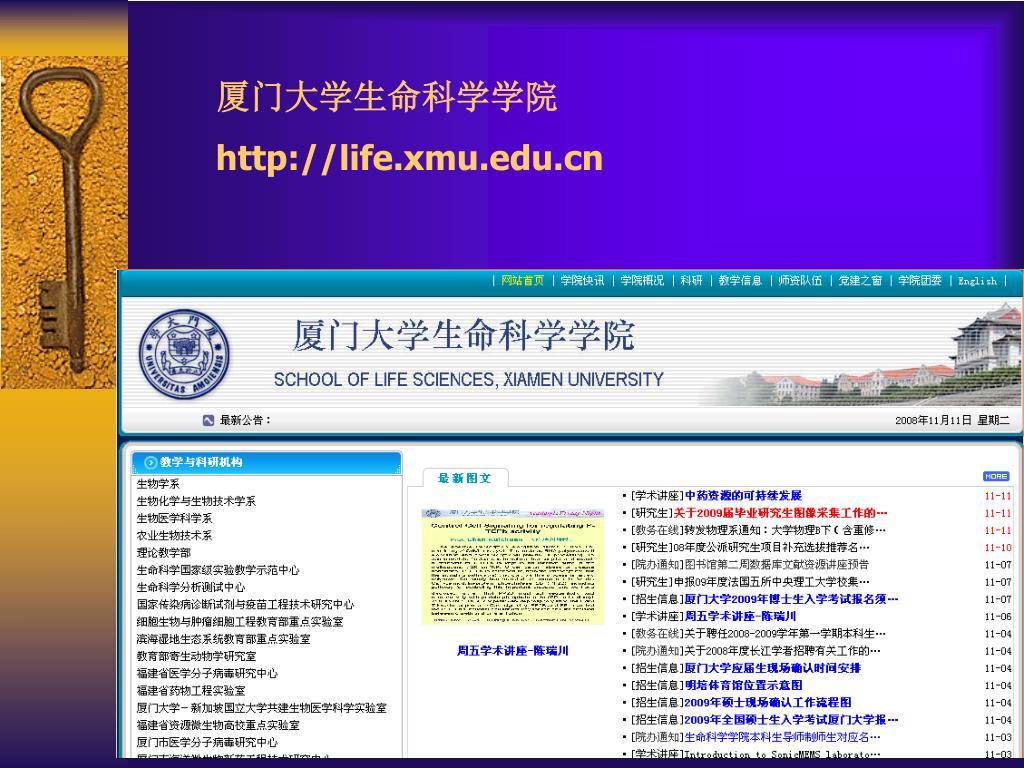Open news item 关于聘任2008-2009学年第一学期本科生
Screen dimensions: 1024x768
(785, 633)
